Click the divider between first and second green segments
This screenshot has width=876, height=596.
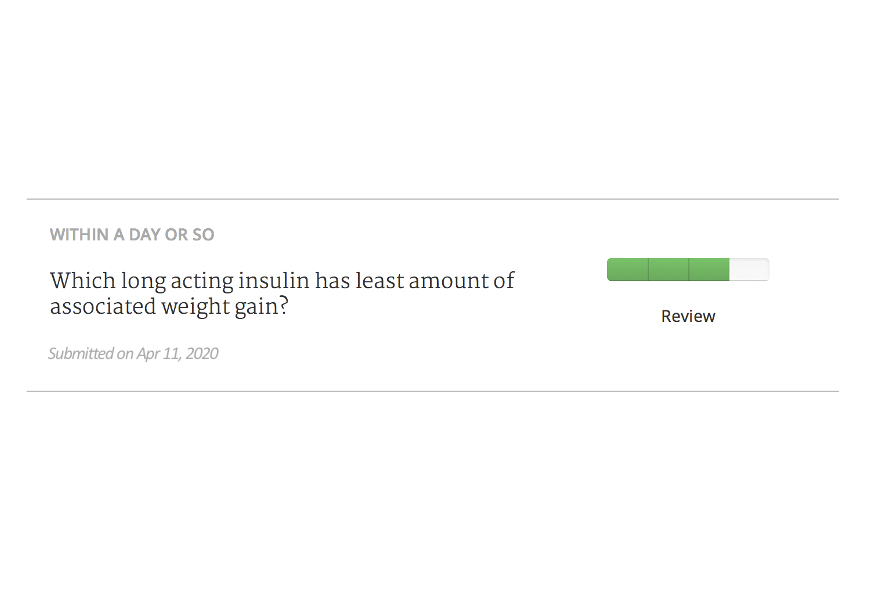pos(648,269)
